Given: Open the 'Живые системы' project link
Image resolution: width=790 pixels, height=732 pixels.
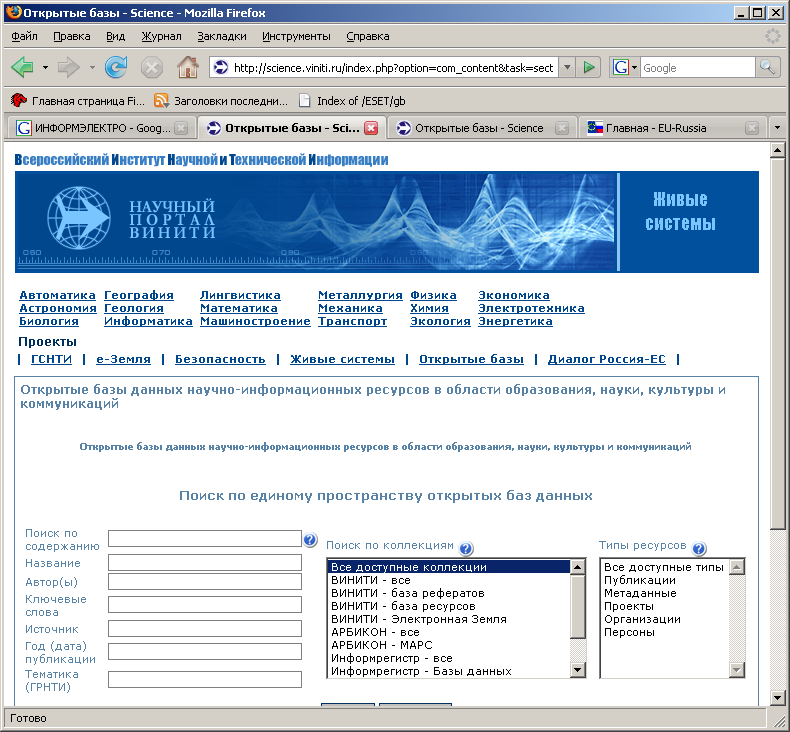Looking at the screenshot, I should pyautogui.click(x=342, y=359).
